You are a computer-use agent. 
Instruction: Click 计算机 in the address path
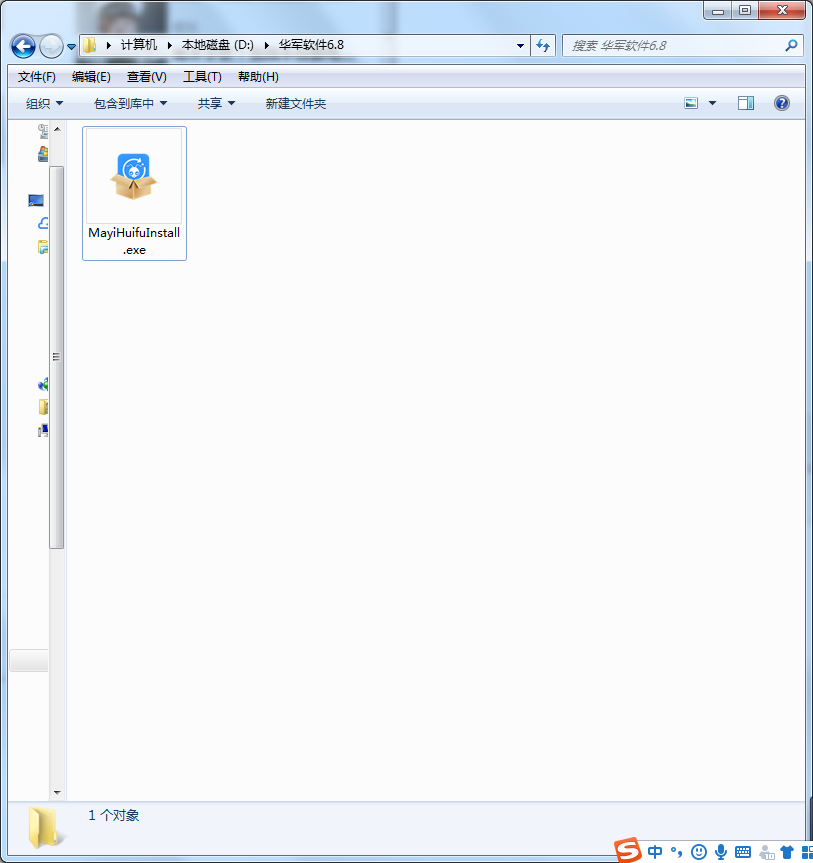(139, 45)
